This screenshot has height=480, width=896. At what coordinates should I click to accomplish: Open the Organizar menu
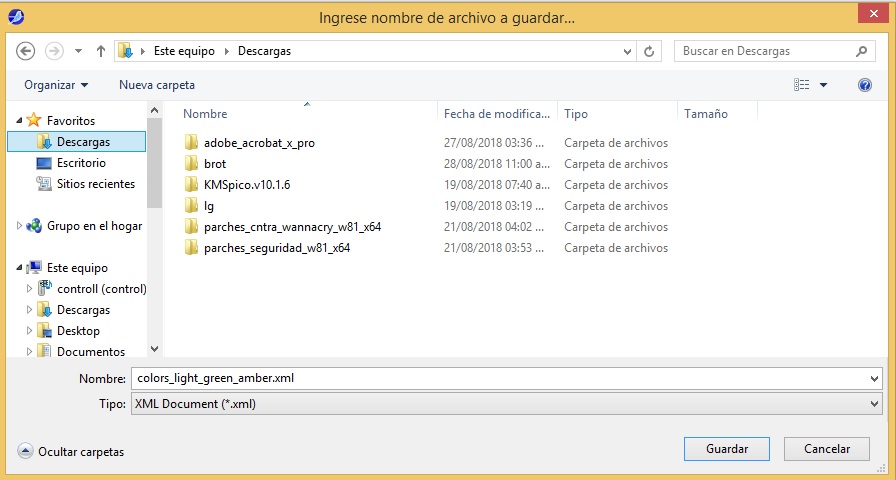tap(56, 85)
